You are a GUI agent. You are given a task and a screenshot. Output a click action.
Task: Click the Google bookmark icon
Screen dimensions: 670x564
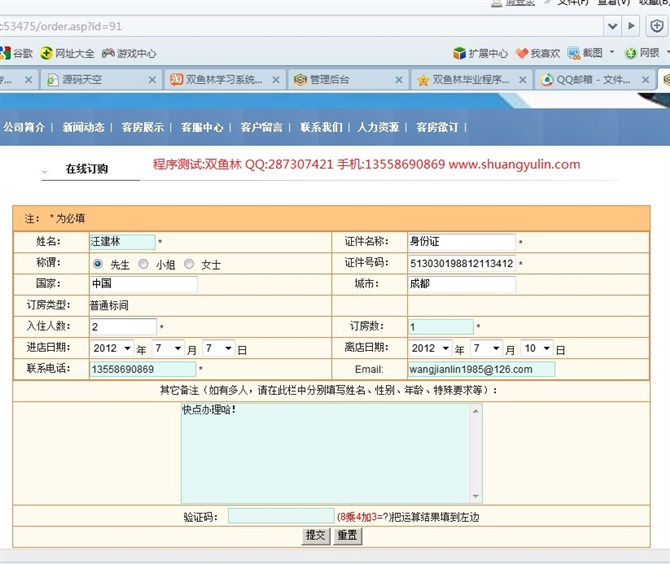coord(5,53)
